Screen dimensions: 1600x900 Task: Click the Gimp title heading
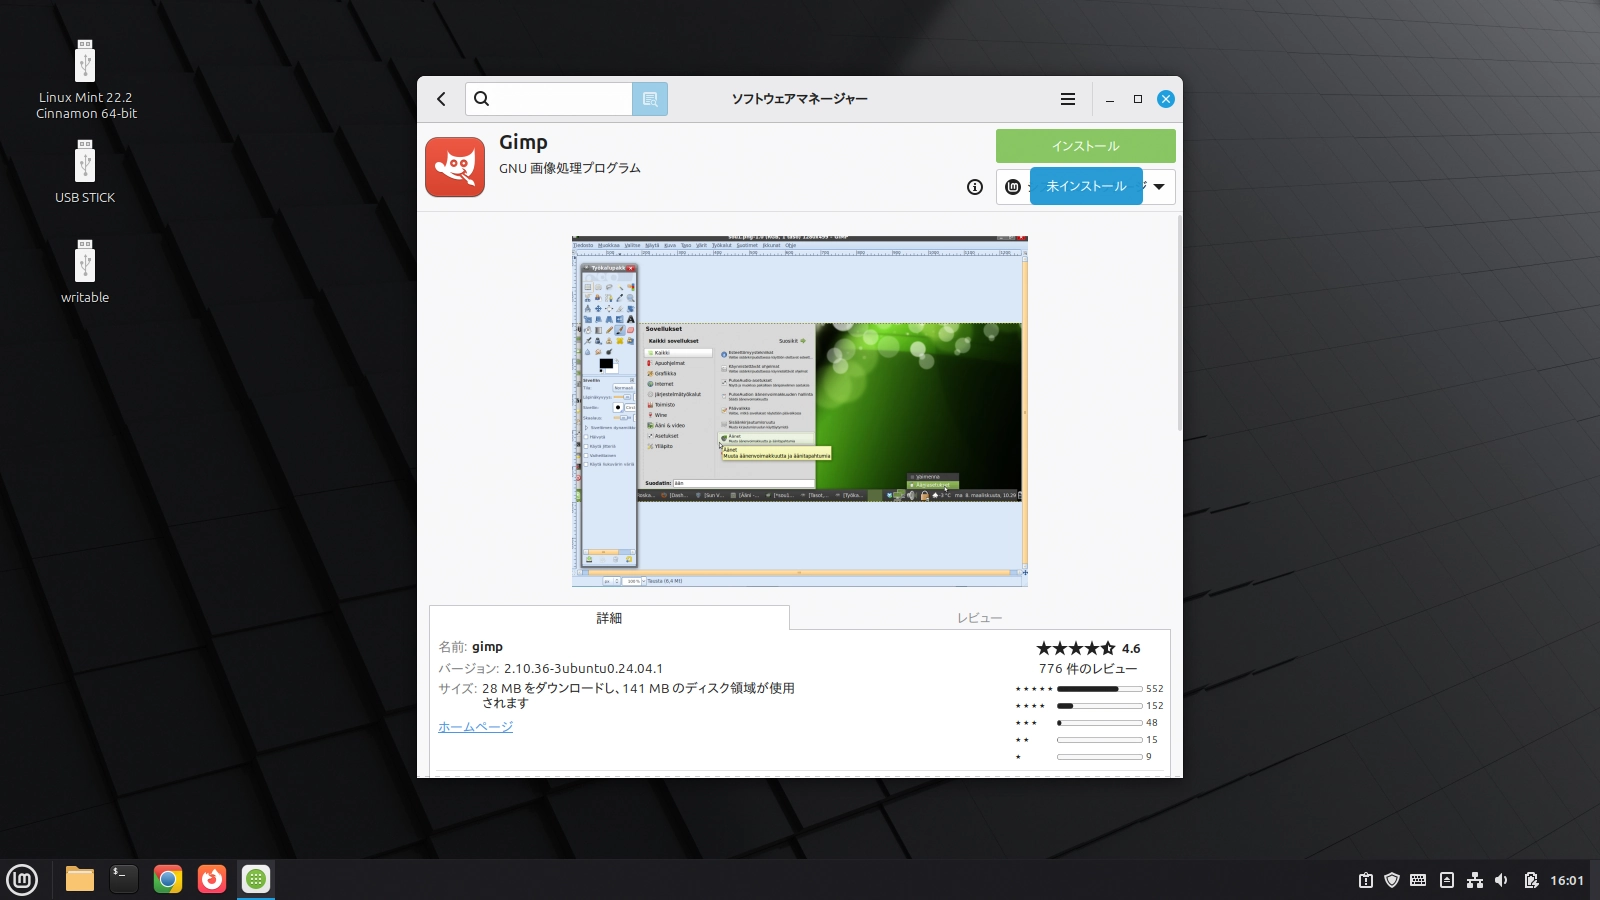(523, 142)
